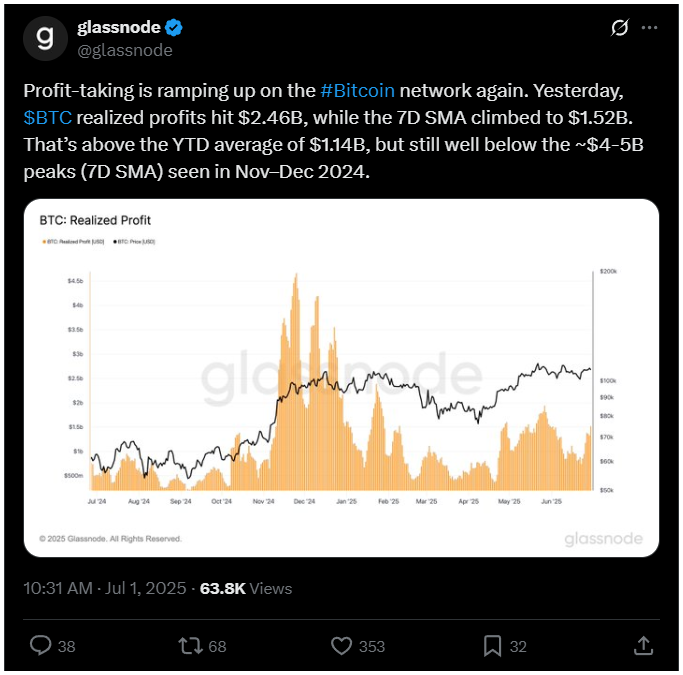The width and height of the screenshot is (683, 675).
Task: Open the glassnode display name
Action: 119,27
